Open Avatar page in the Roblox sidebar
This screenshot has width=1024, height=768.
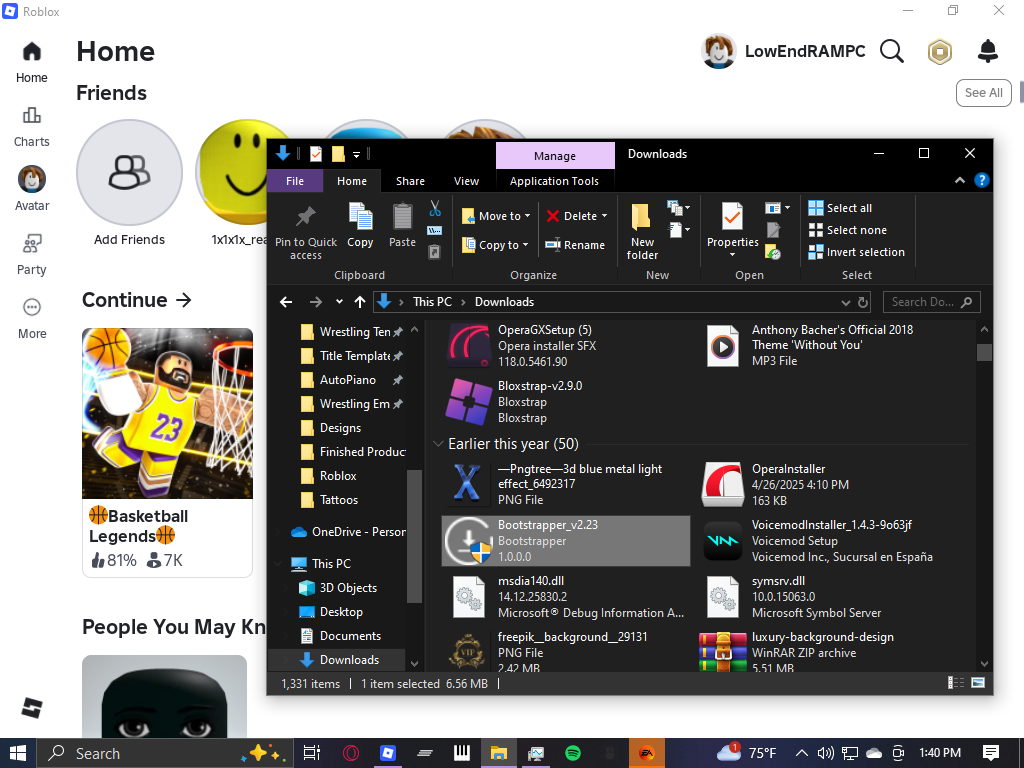(x=31, y=189)
